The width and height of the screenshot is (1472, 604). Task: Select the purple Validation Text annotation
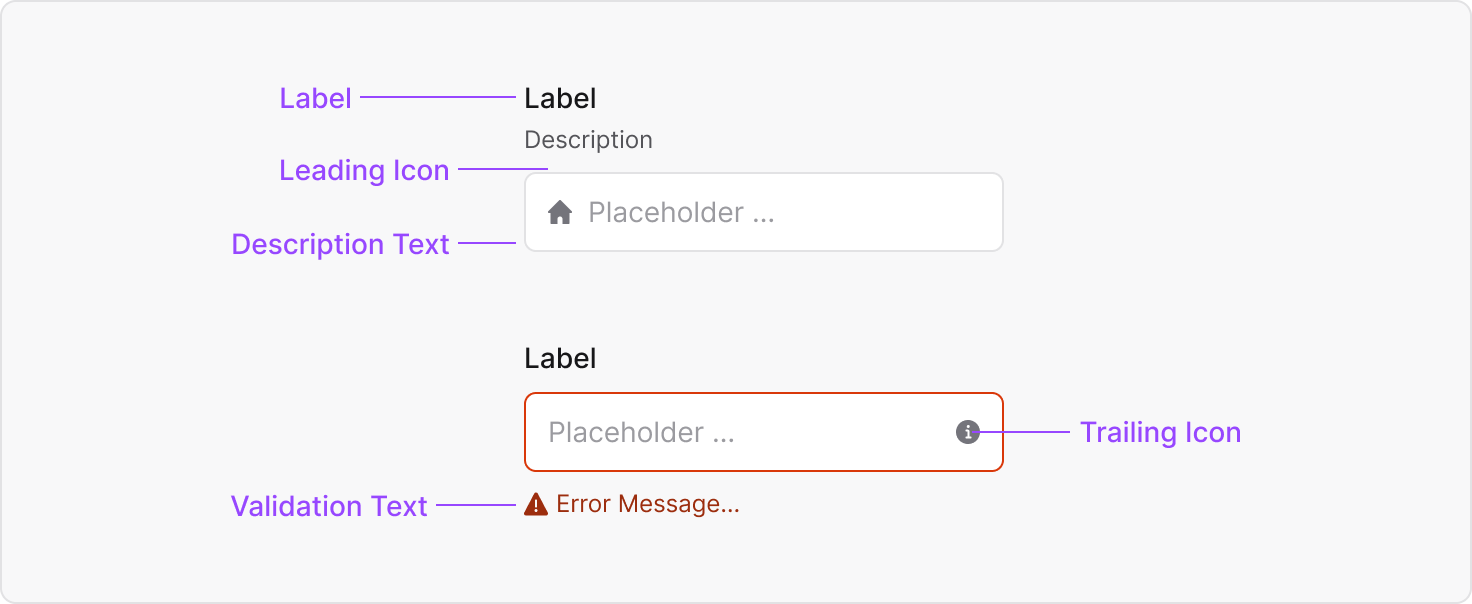329,506
